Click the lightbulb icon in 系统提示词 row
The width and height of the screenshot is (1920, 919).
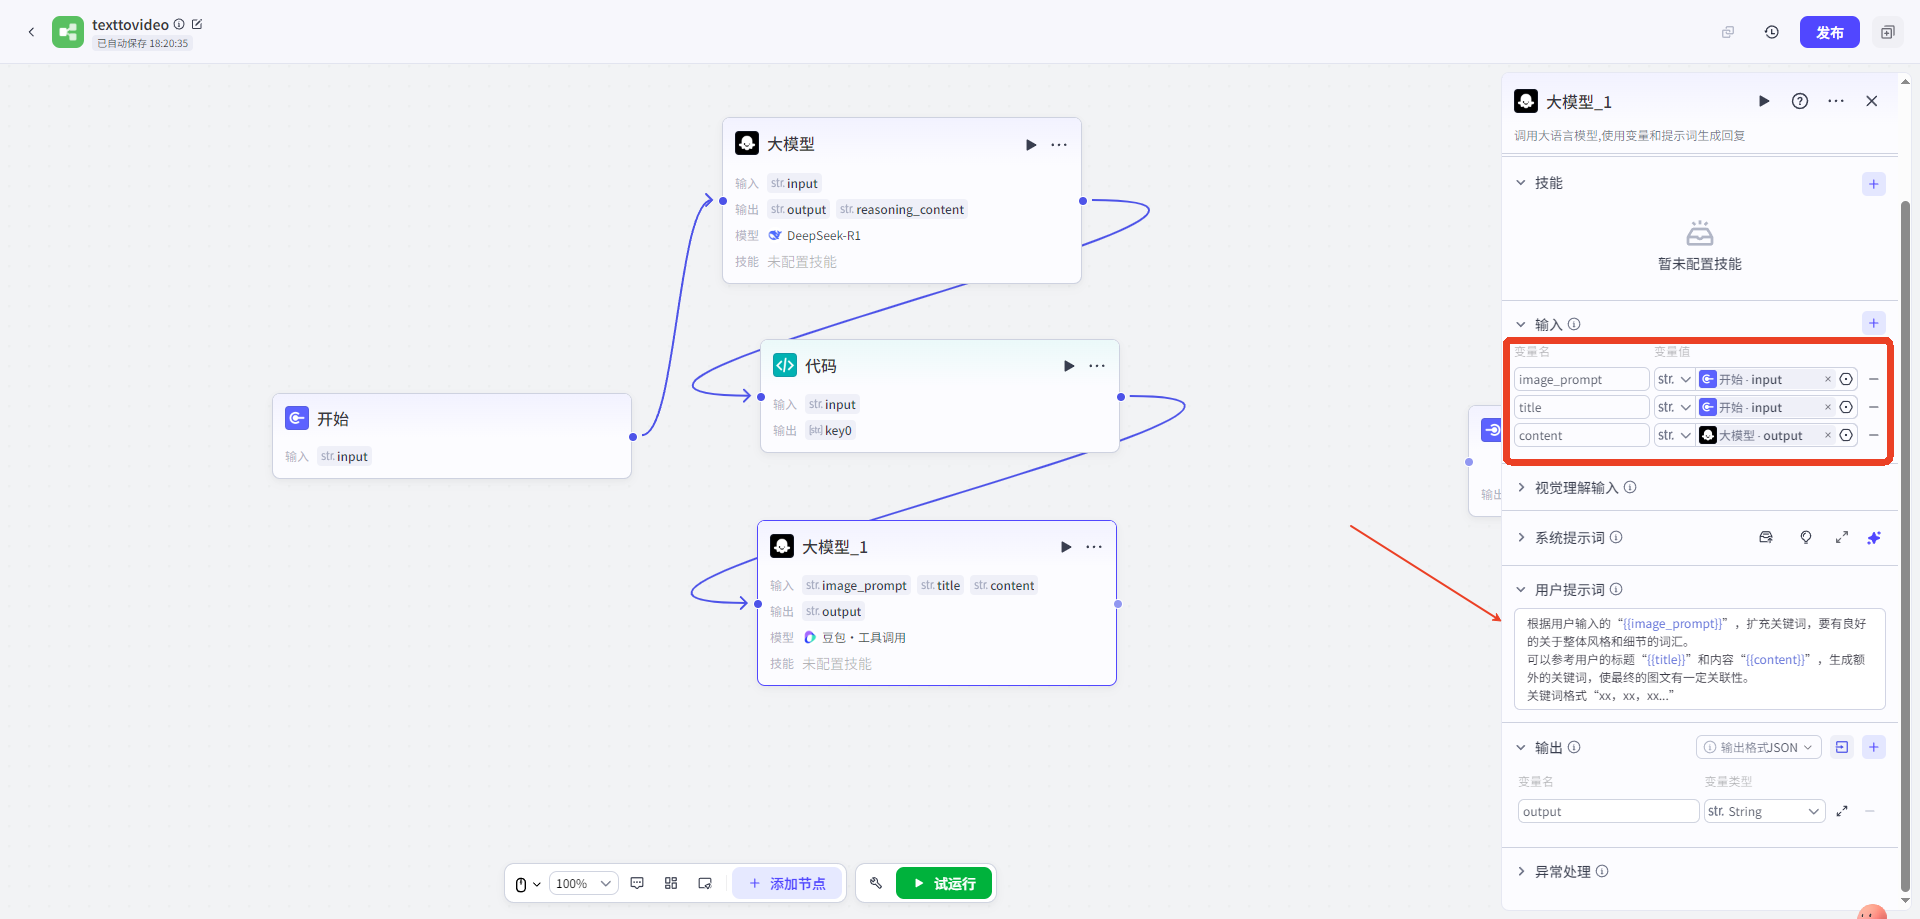1805,538
